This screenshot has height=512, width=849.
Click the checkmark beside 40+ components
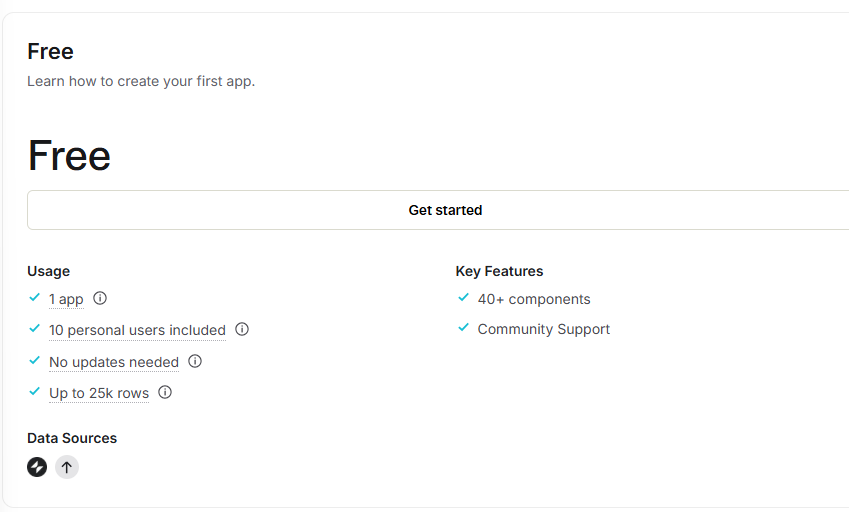pos(463,298)
